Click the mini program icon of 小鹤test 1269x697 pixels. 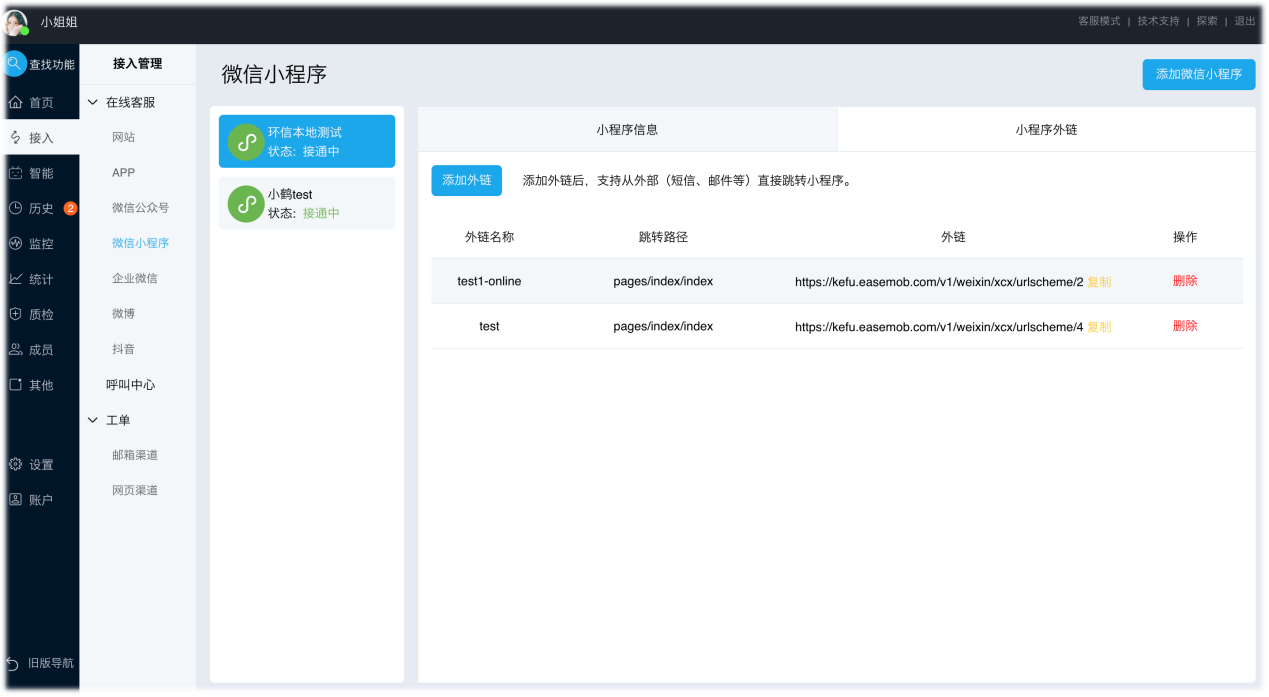[246, 204]
